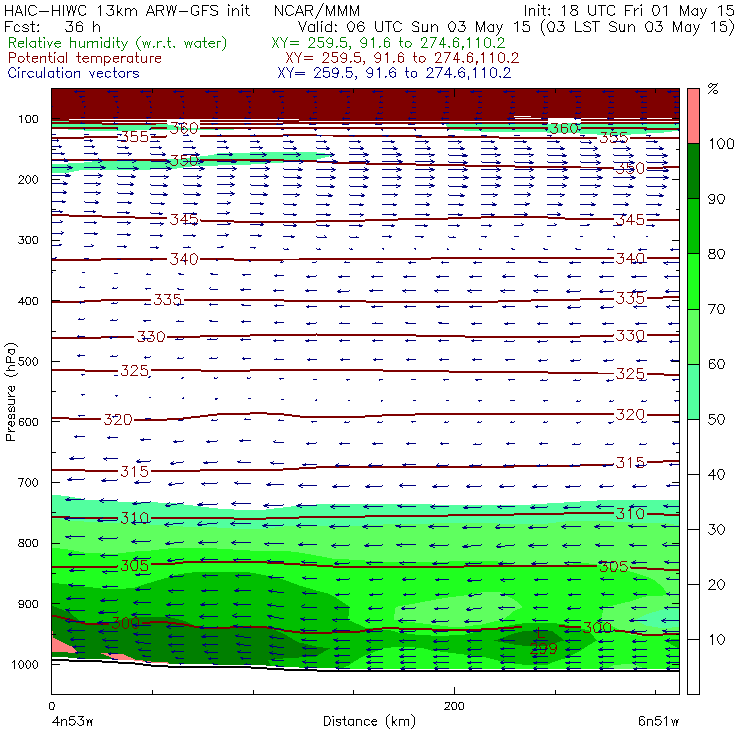Click the 500 hPa pressure axis label
The image size is (740, 740).
(28, 361)
